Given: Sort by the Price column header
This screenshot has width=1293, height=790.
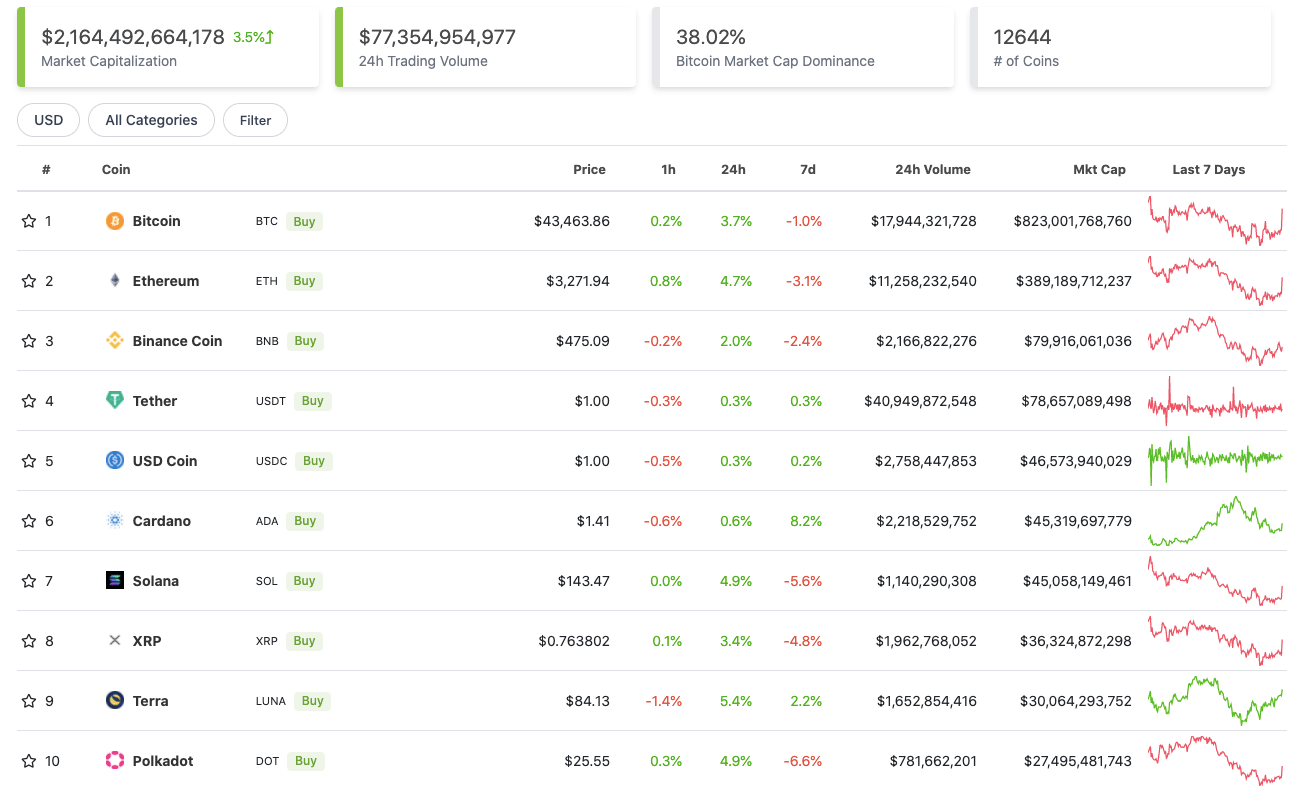Looking at the screenshot, I should tap(589, 169).
